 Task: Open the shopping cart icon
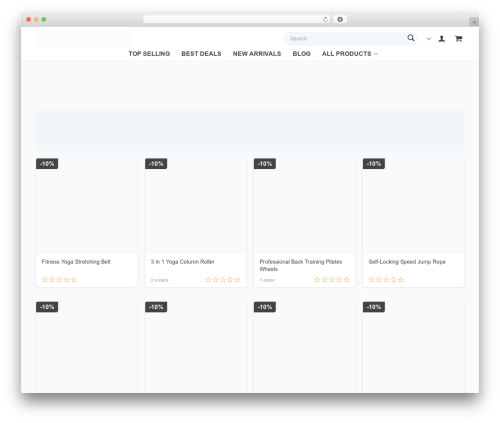(x=459, y=39)
